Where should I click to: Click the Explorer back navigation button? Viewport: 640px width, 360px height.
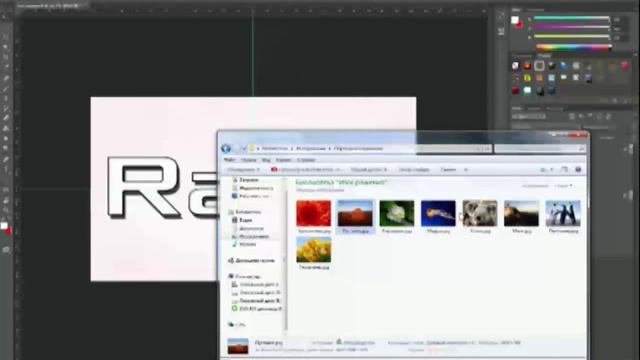(226, 149)
